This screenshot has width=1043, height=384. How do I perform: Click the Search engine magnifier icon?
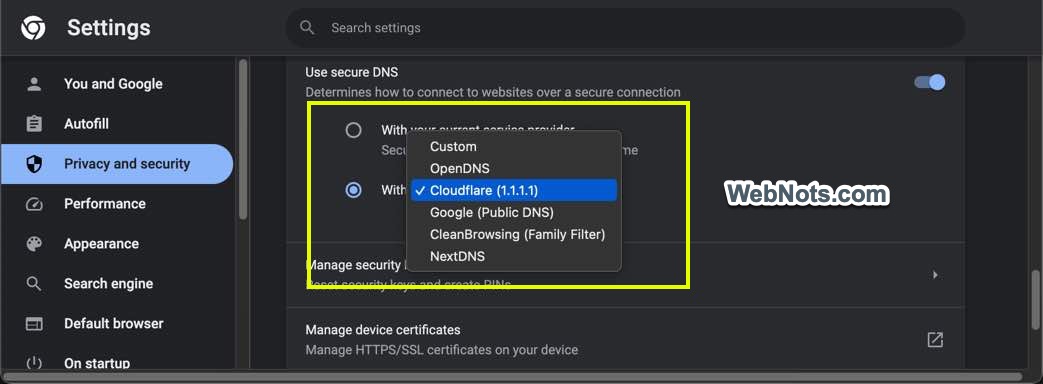coord(34,284)
